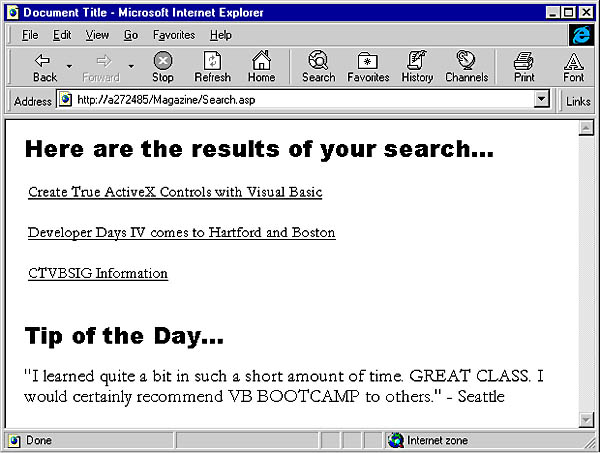Open the Search pane from toolbar
This screenshot has width=600, height=453.
click(x=318, y=68)
